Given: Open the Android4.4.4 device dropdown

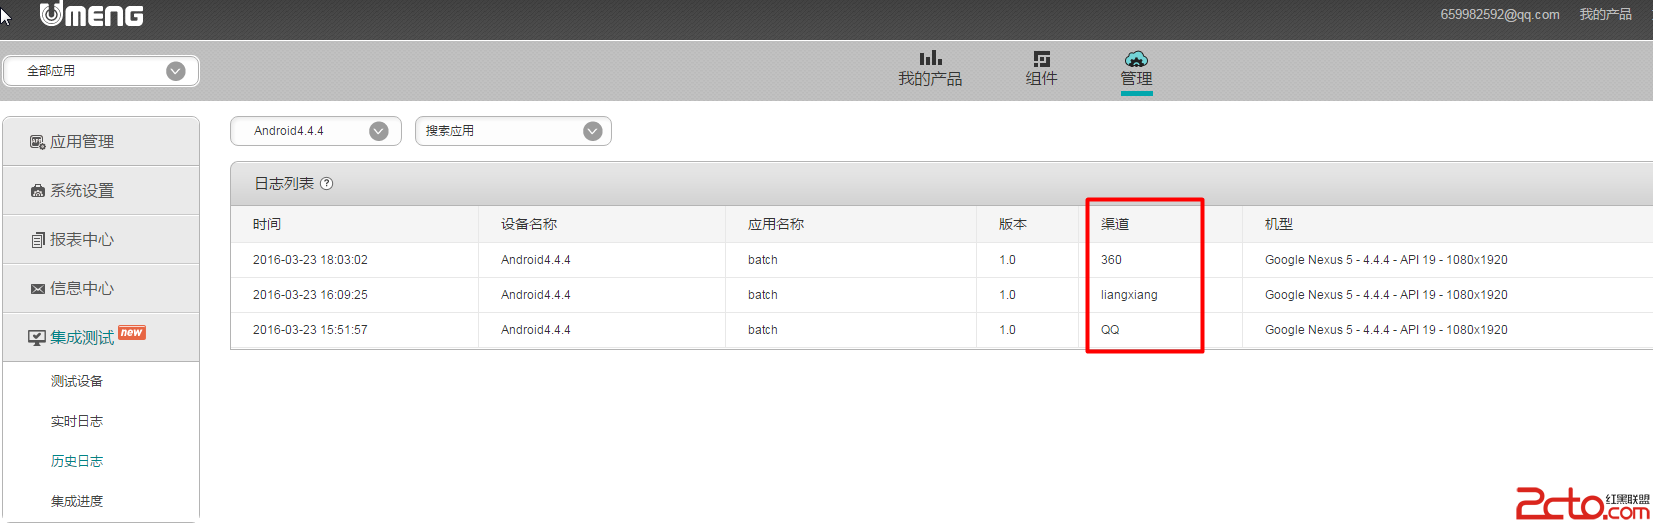Looking at the screenshot, I should point(316,131).
